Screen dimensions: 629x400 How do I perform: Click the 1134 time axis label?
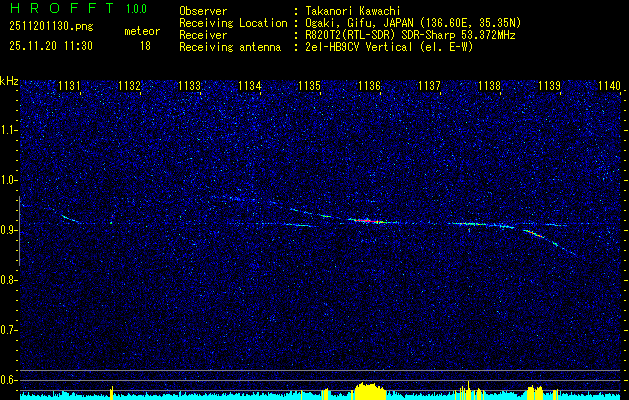click(x=250, y=85)
